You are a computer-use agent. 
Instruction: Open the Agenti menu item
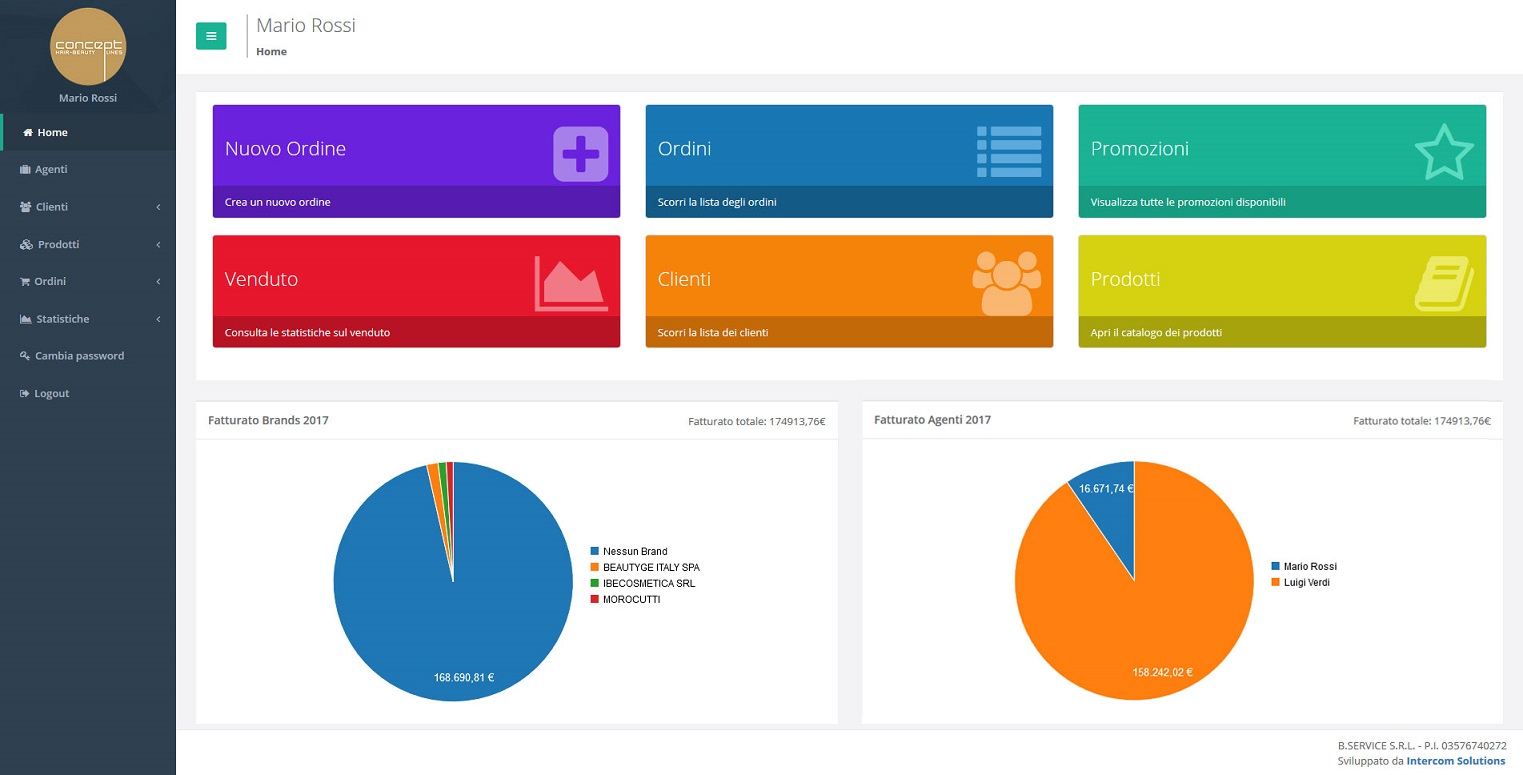tap(51, 170)
